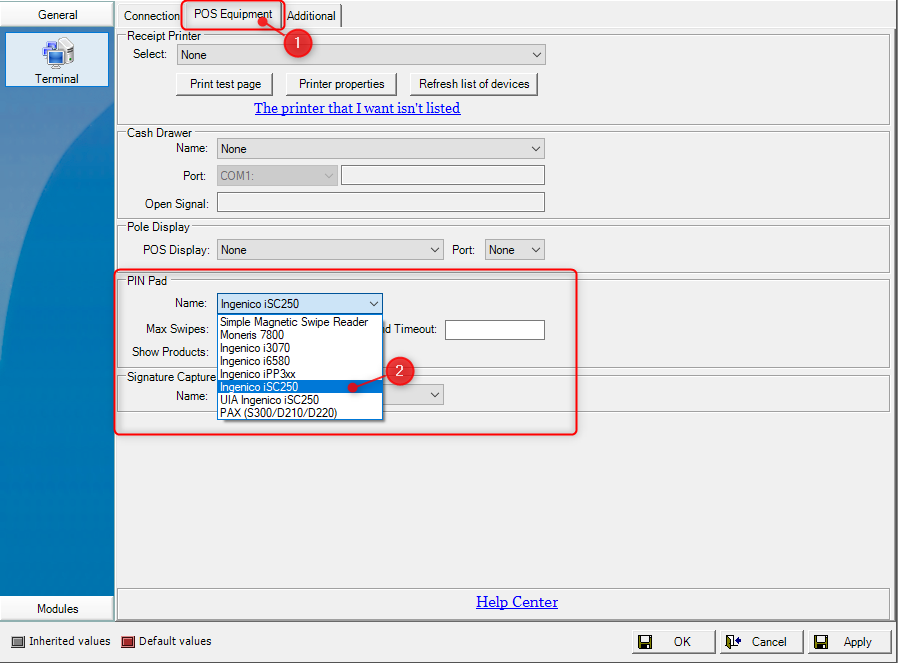898x663 pixels.
Task: Choose Ingenico iPP3xx from the list
Action: pos(300,374)
